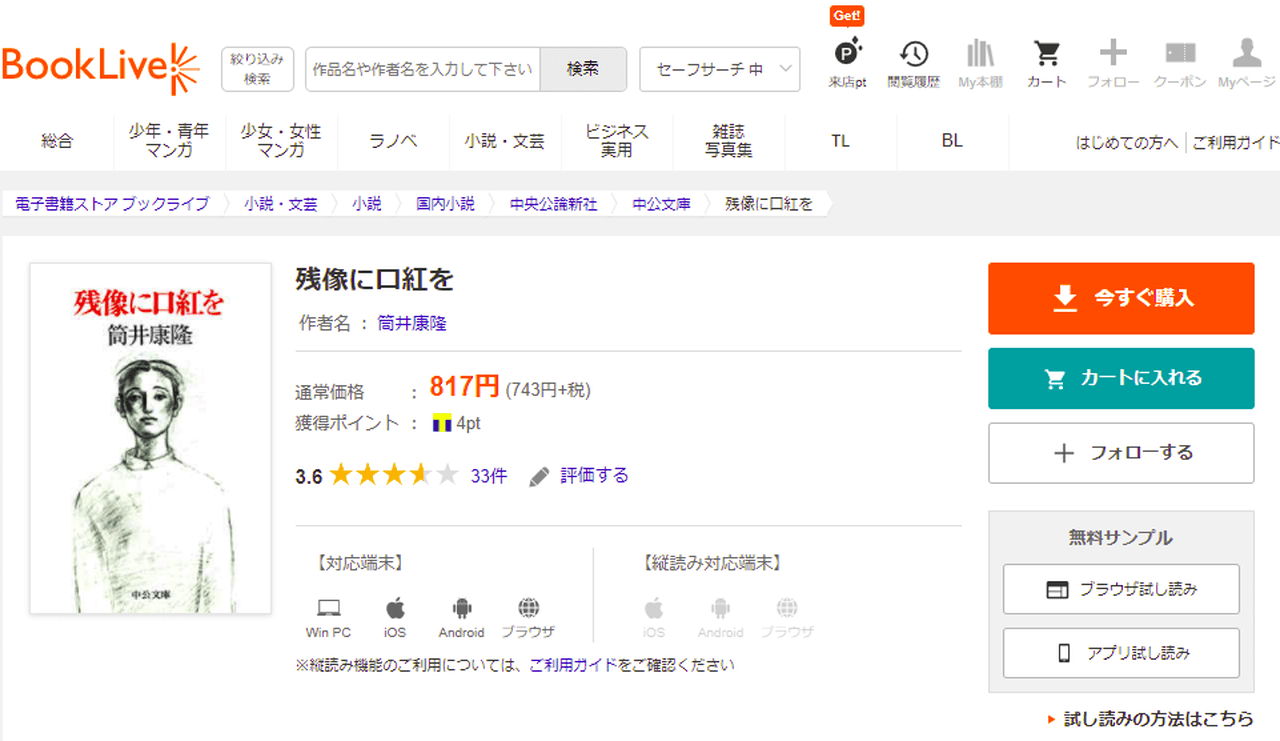This screenshot has height=741, width=1280.
Task: Click the BookLive logo
Action: pos(101,68)
